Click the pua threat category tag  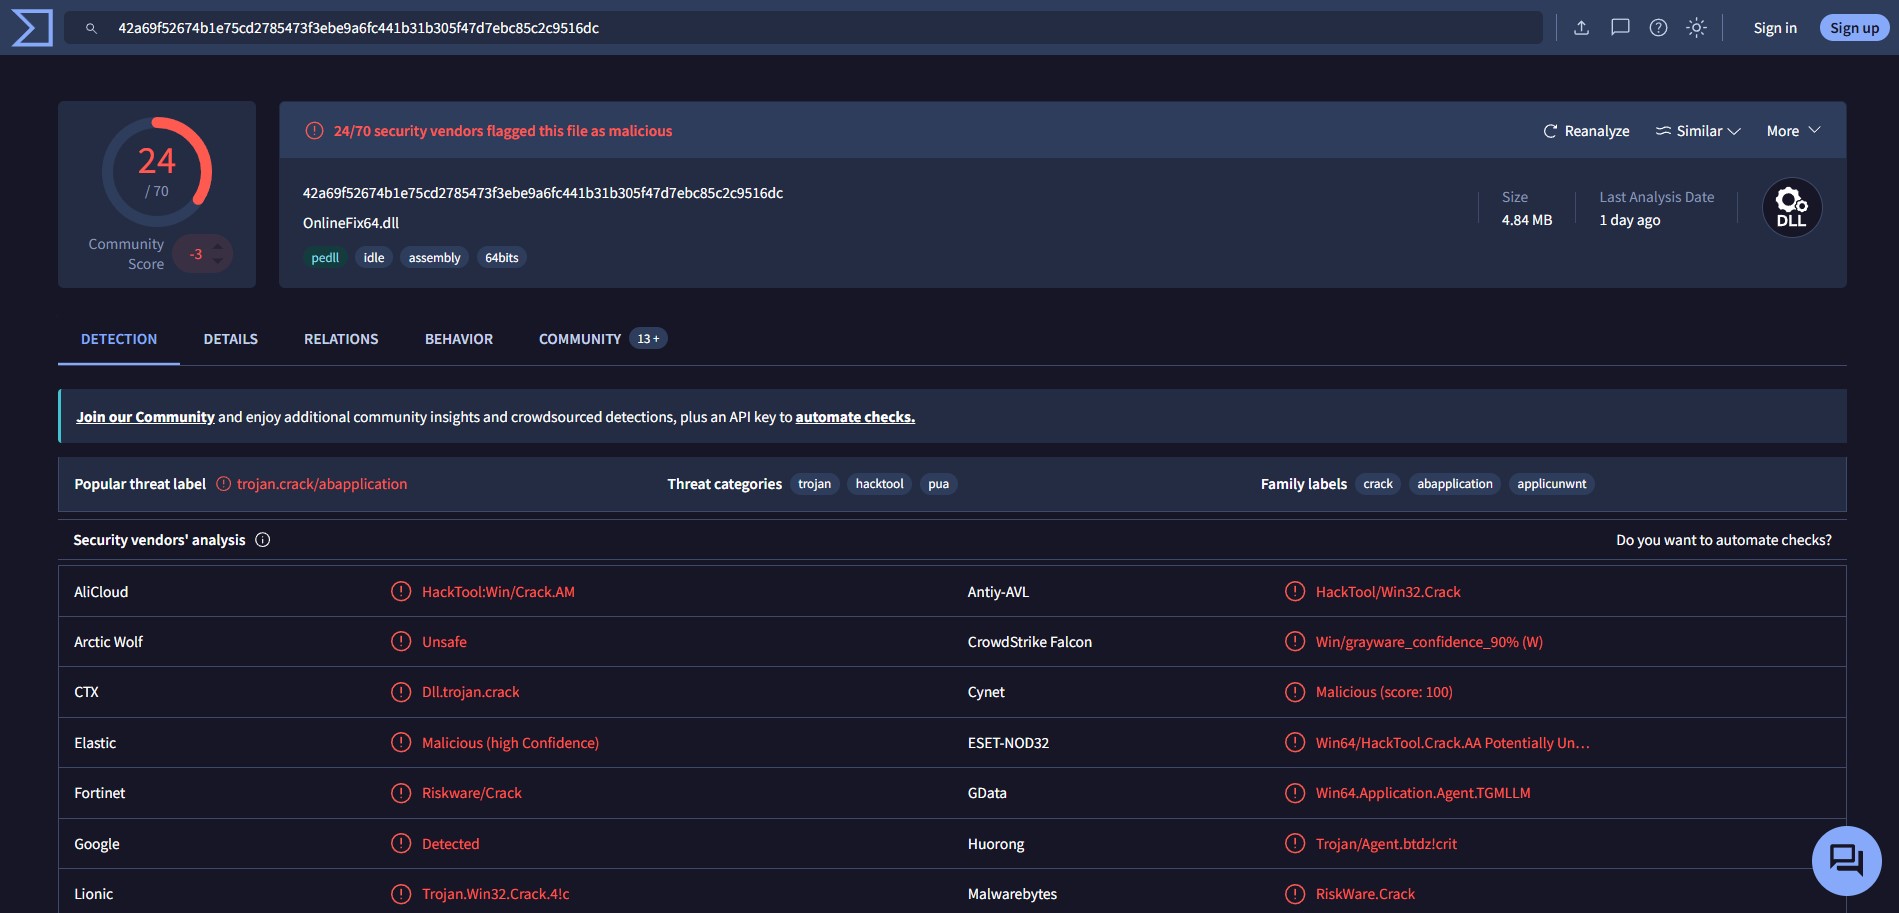tap(938, 484)
